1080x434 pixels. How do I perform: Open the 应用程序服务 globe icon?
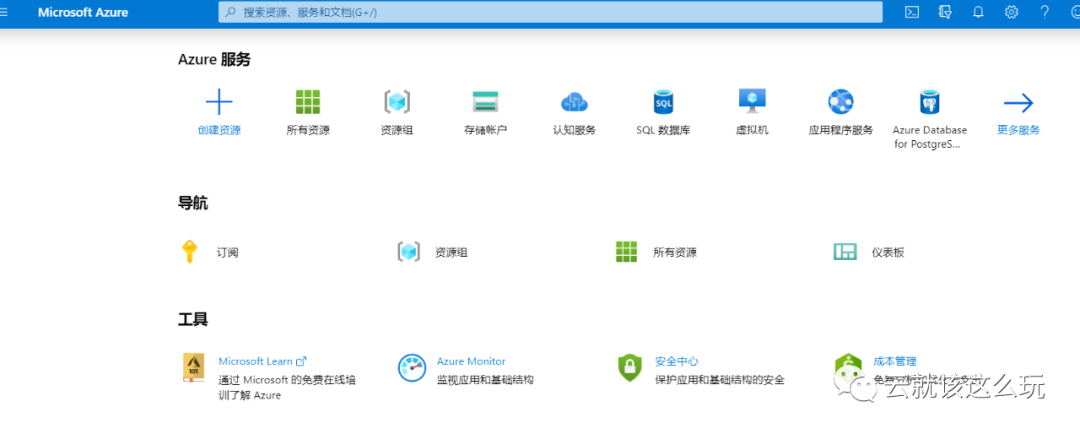(840, 102)
